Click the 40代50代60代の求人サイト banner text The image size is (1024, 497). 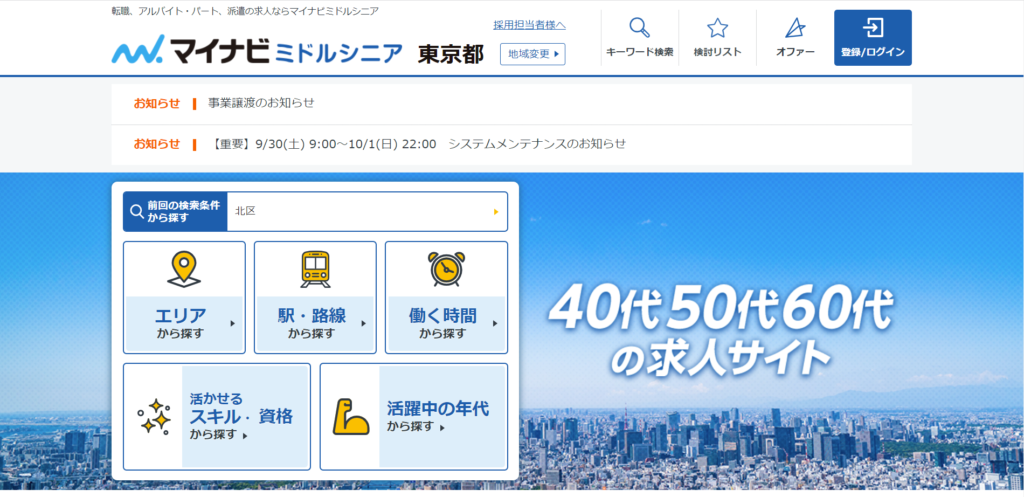pyautogui.click(x=719, y=332)
